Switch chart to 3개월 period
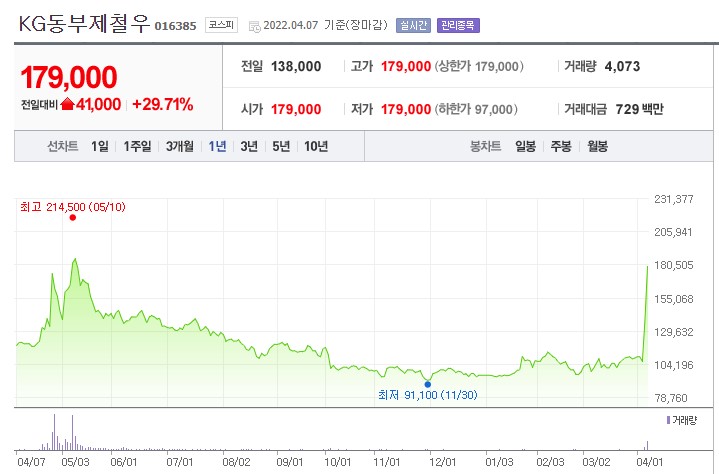 179,146
